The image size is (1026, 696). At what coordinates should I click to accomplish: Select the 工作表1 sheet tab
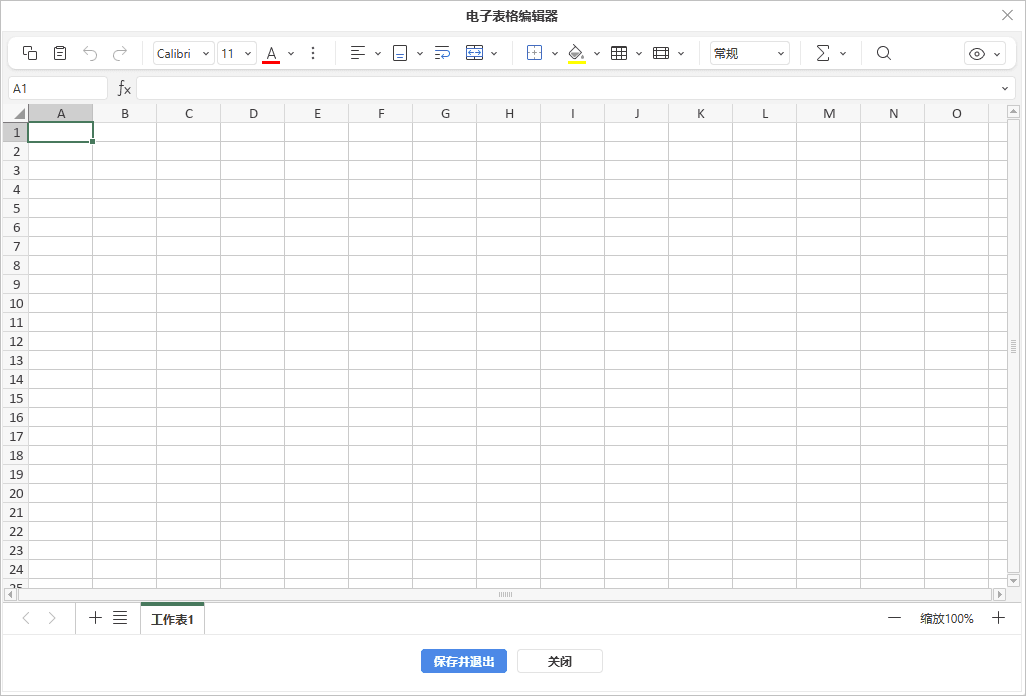point(172,620)
